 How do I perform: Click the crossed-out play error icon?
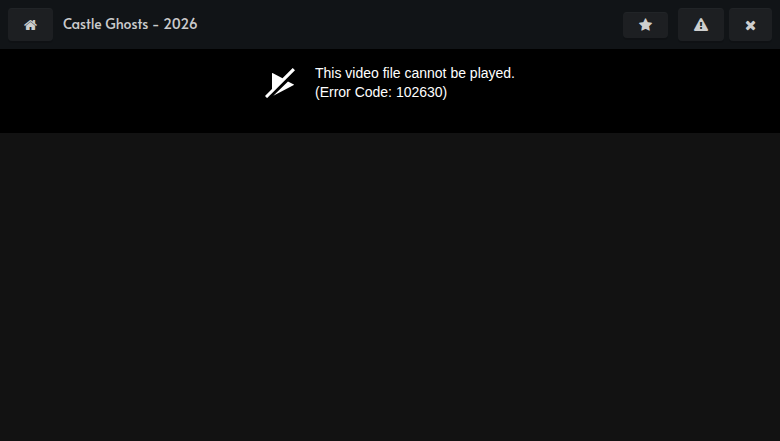[x=280, y=83]
